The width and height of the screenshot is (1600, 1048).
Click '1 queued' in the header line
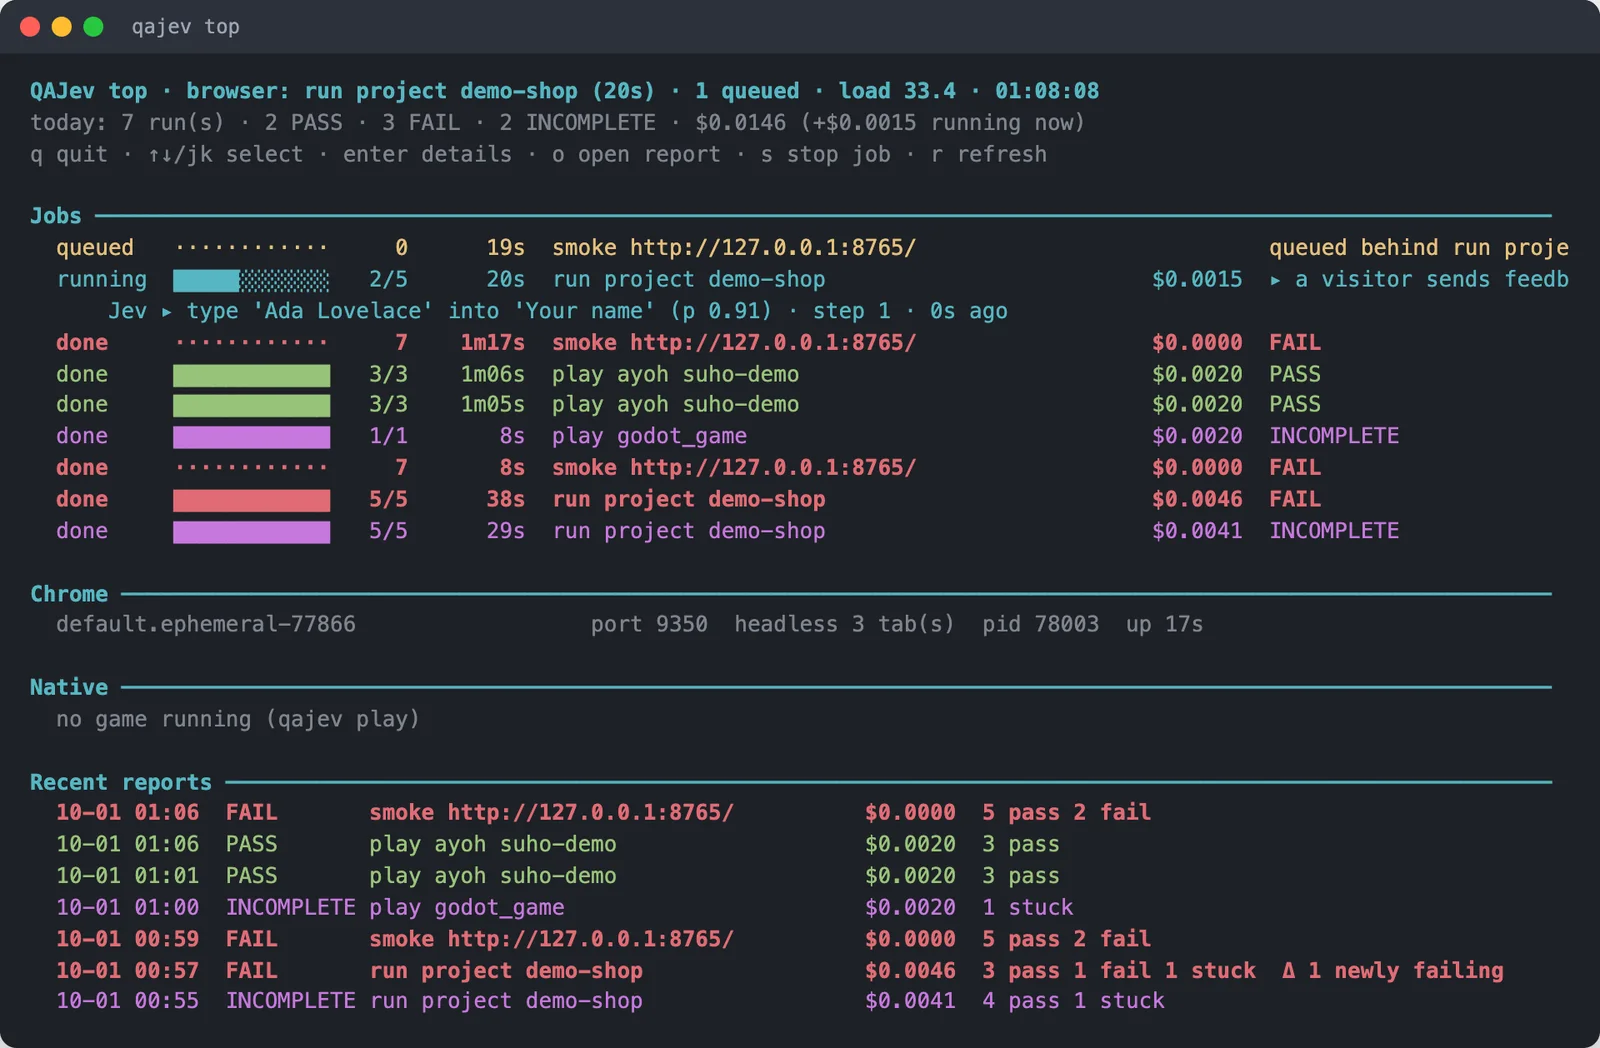click(x=747, y=91)
